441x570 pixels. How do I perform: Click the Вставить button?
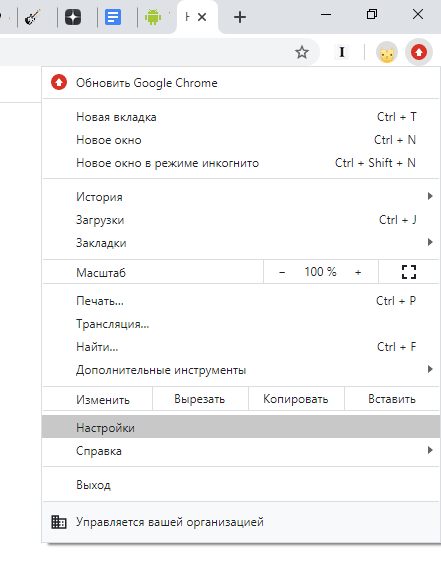coord(392,399)
